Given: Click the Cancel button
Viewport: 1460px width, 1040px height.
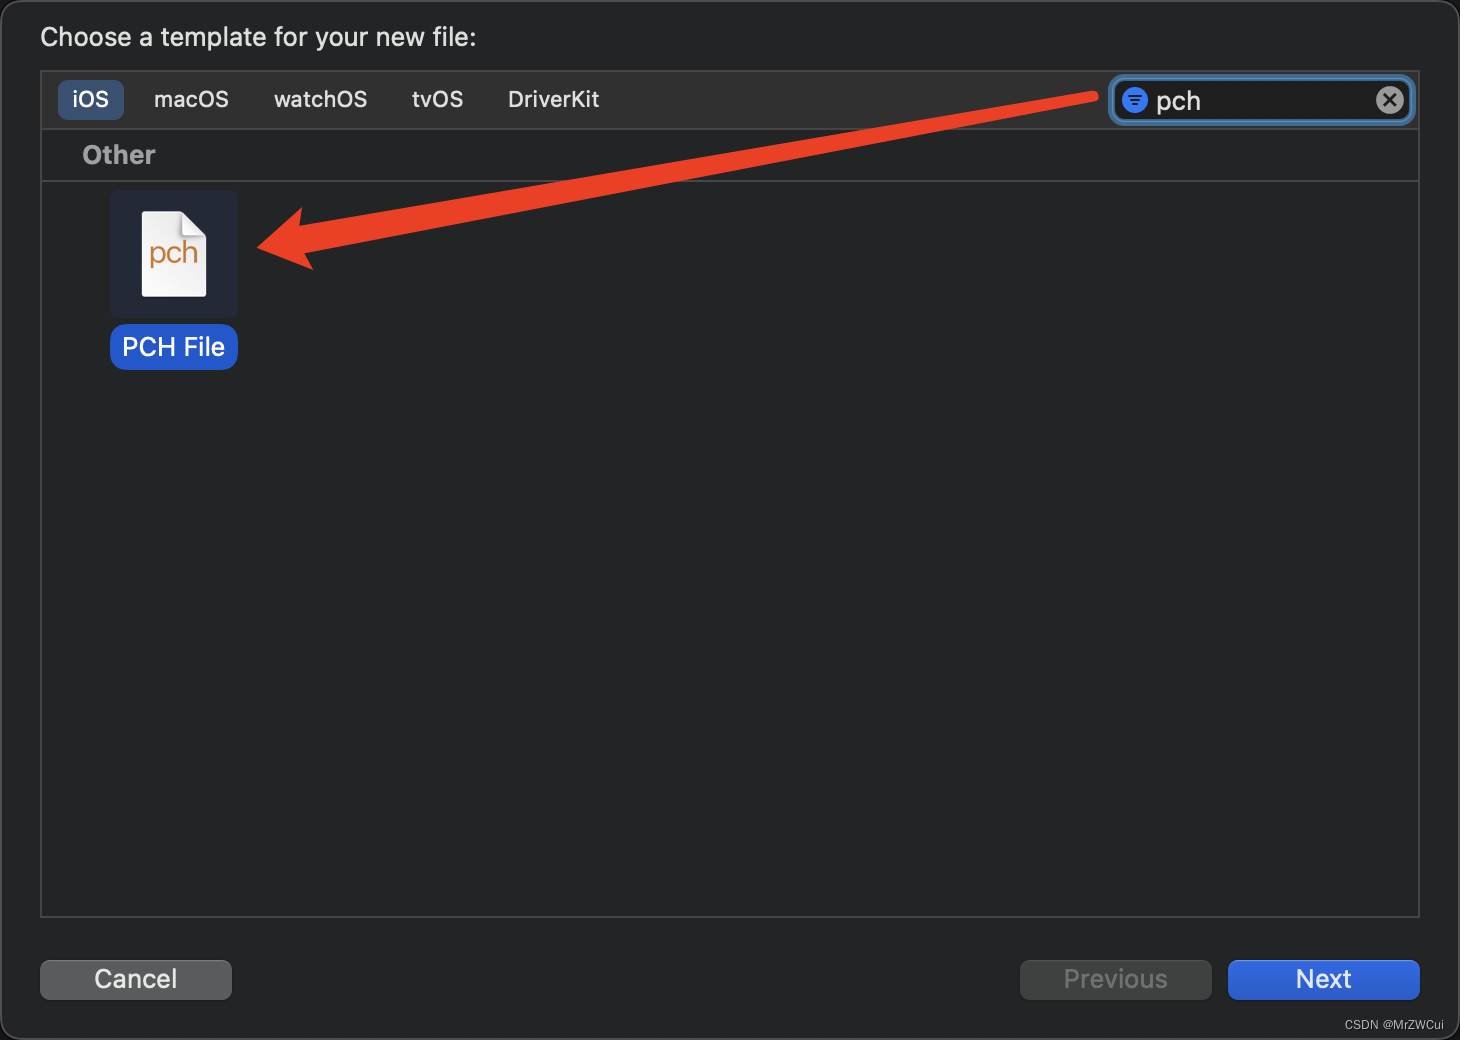Looking at the screenshot, I should (x=135, y=979).
